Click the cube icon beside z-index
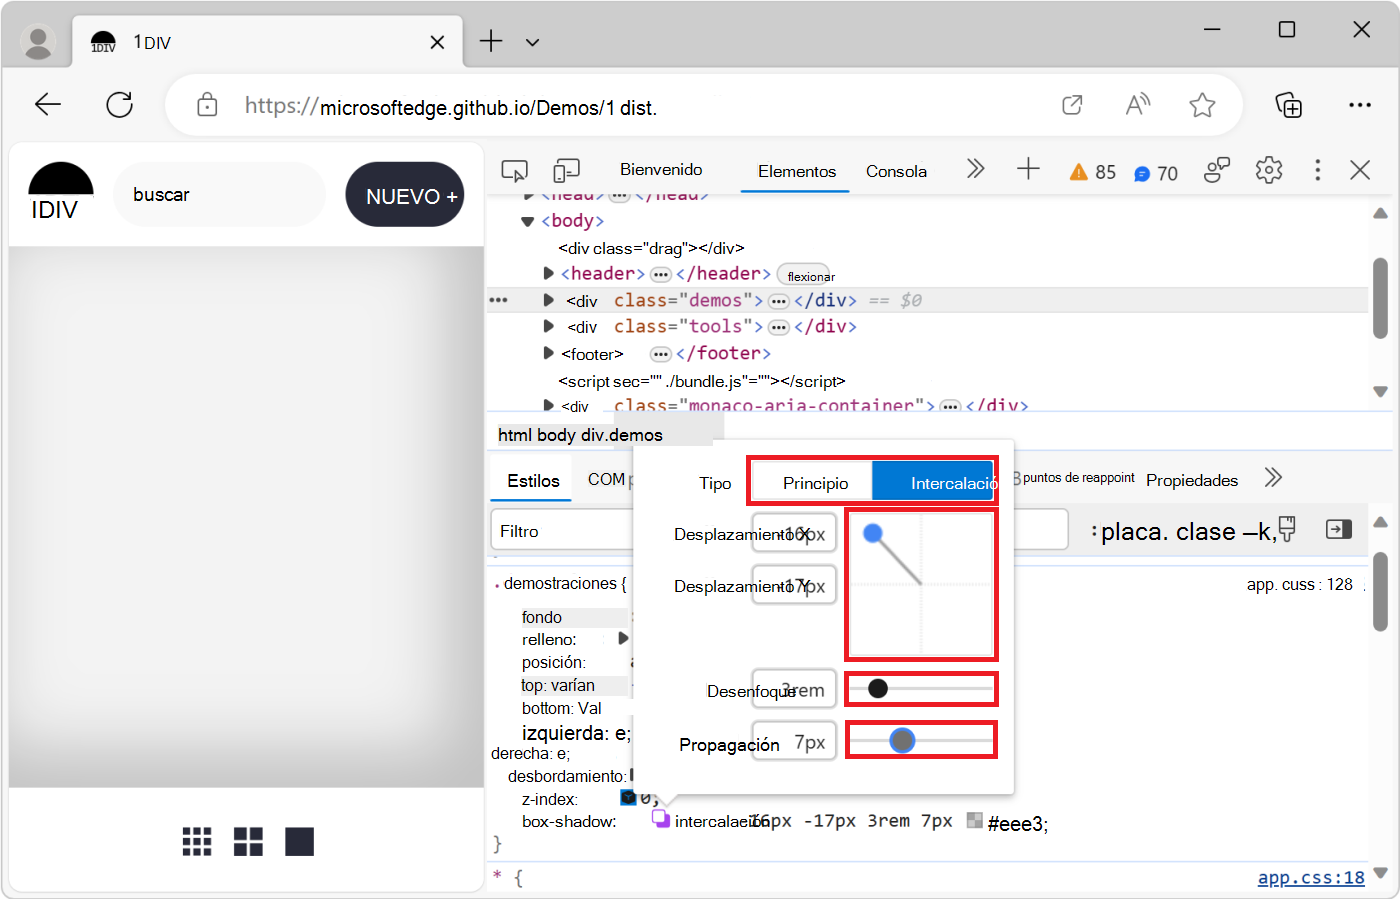 [x=629, y=797]
